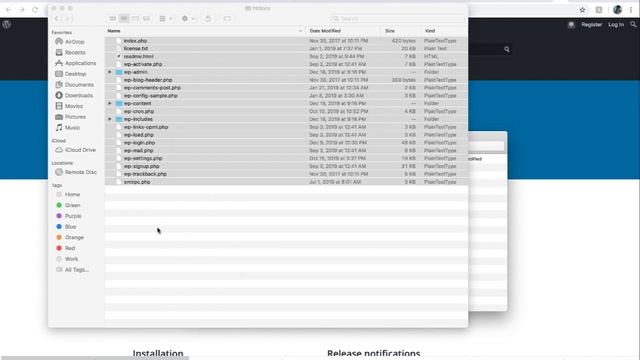Click Register link in browser page

[591, 25]
